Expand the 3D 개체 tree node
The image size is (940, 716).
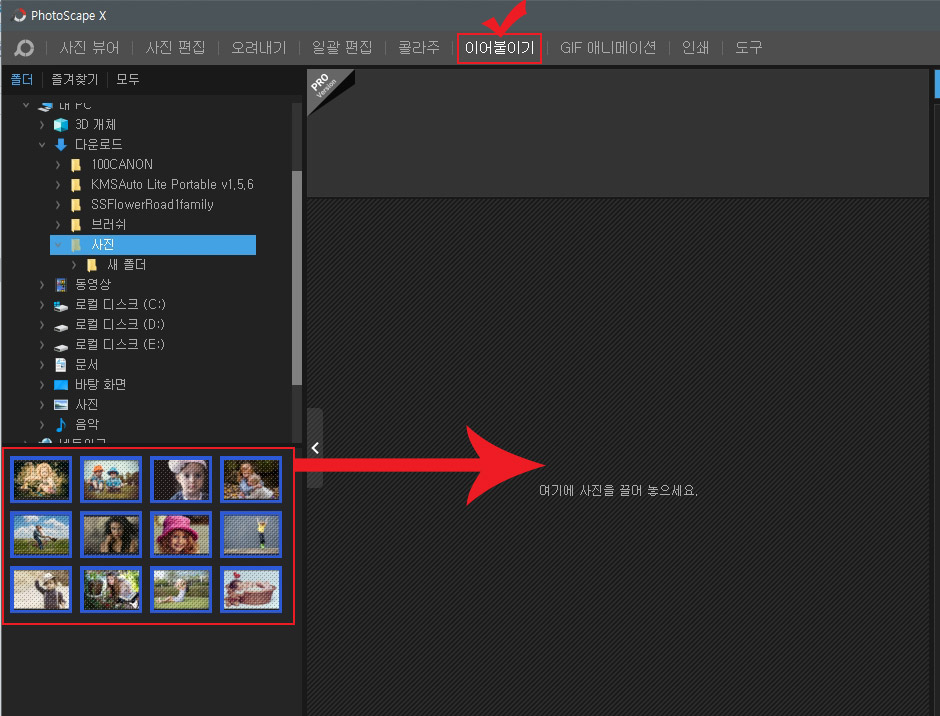coord(41,125)
